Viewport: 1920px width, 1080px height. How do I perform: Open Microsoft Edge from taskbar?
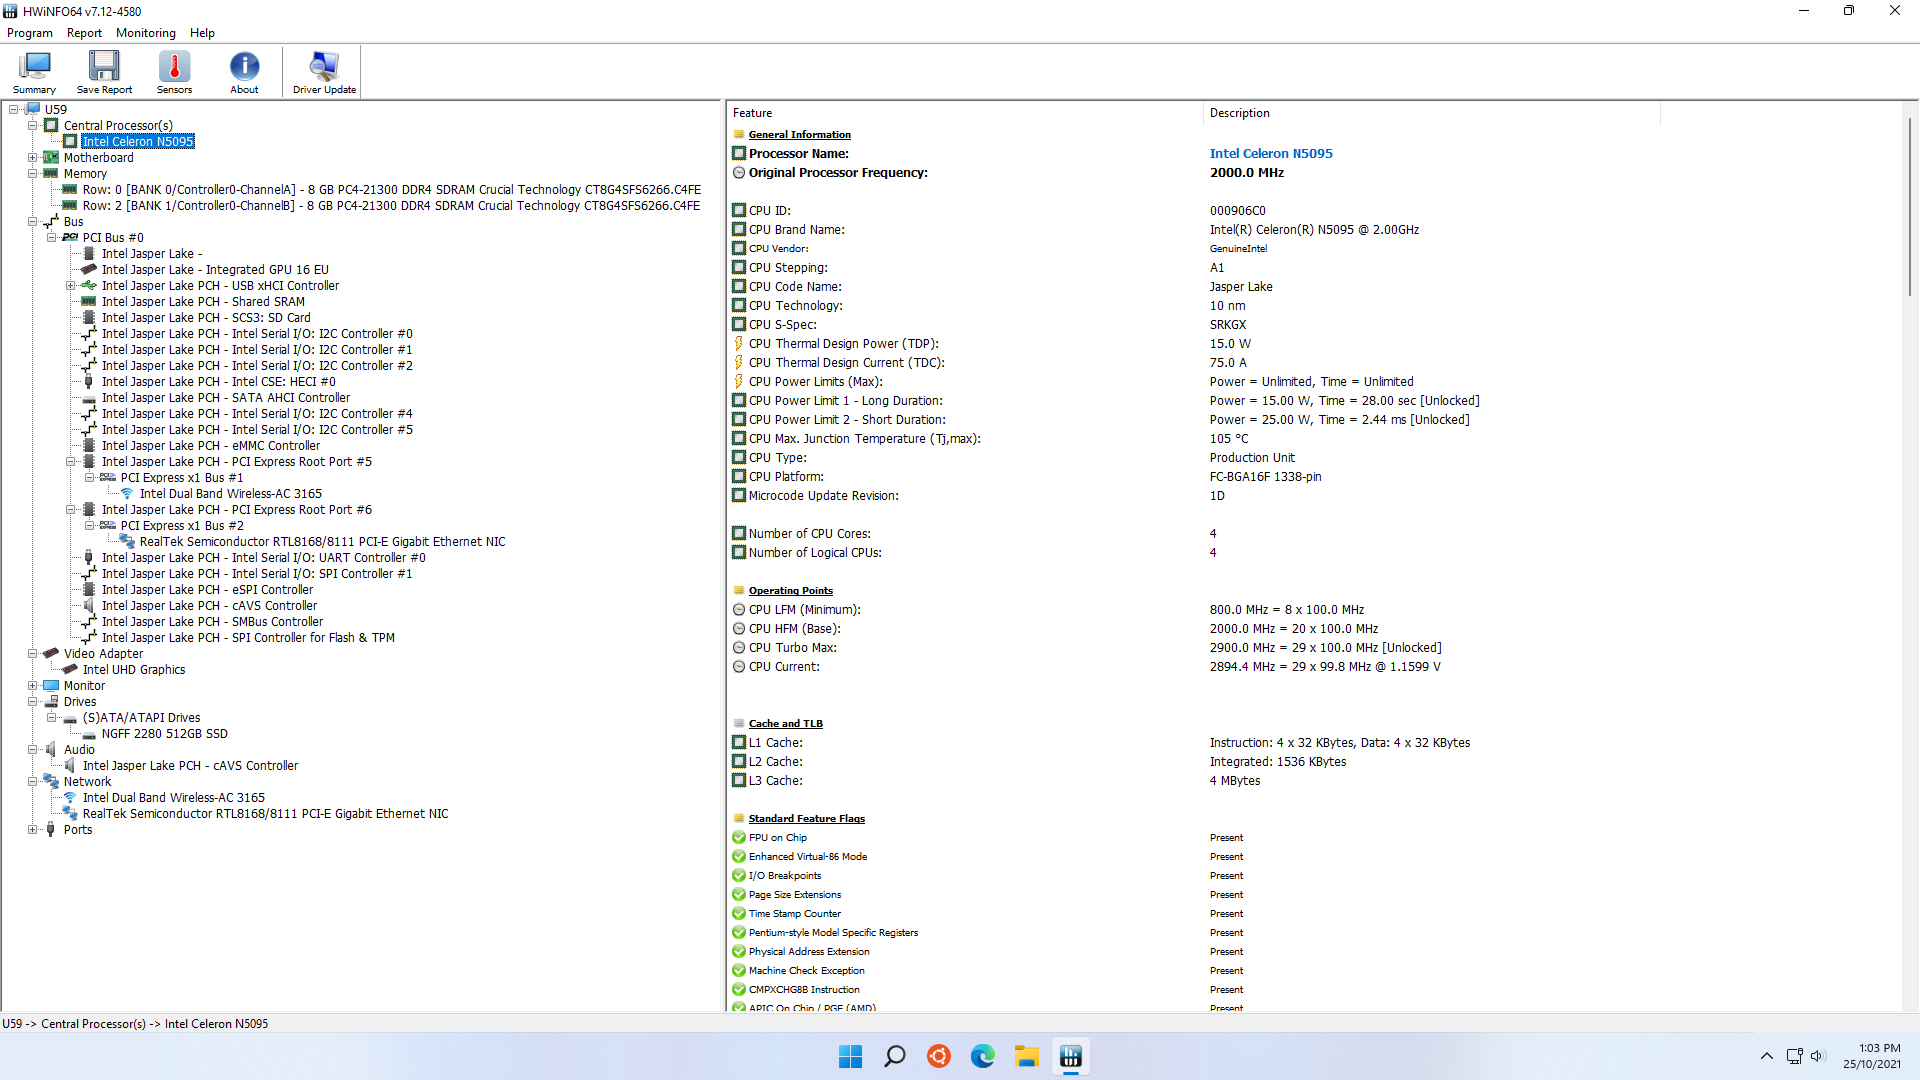coord(982,1056)
